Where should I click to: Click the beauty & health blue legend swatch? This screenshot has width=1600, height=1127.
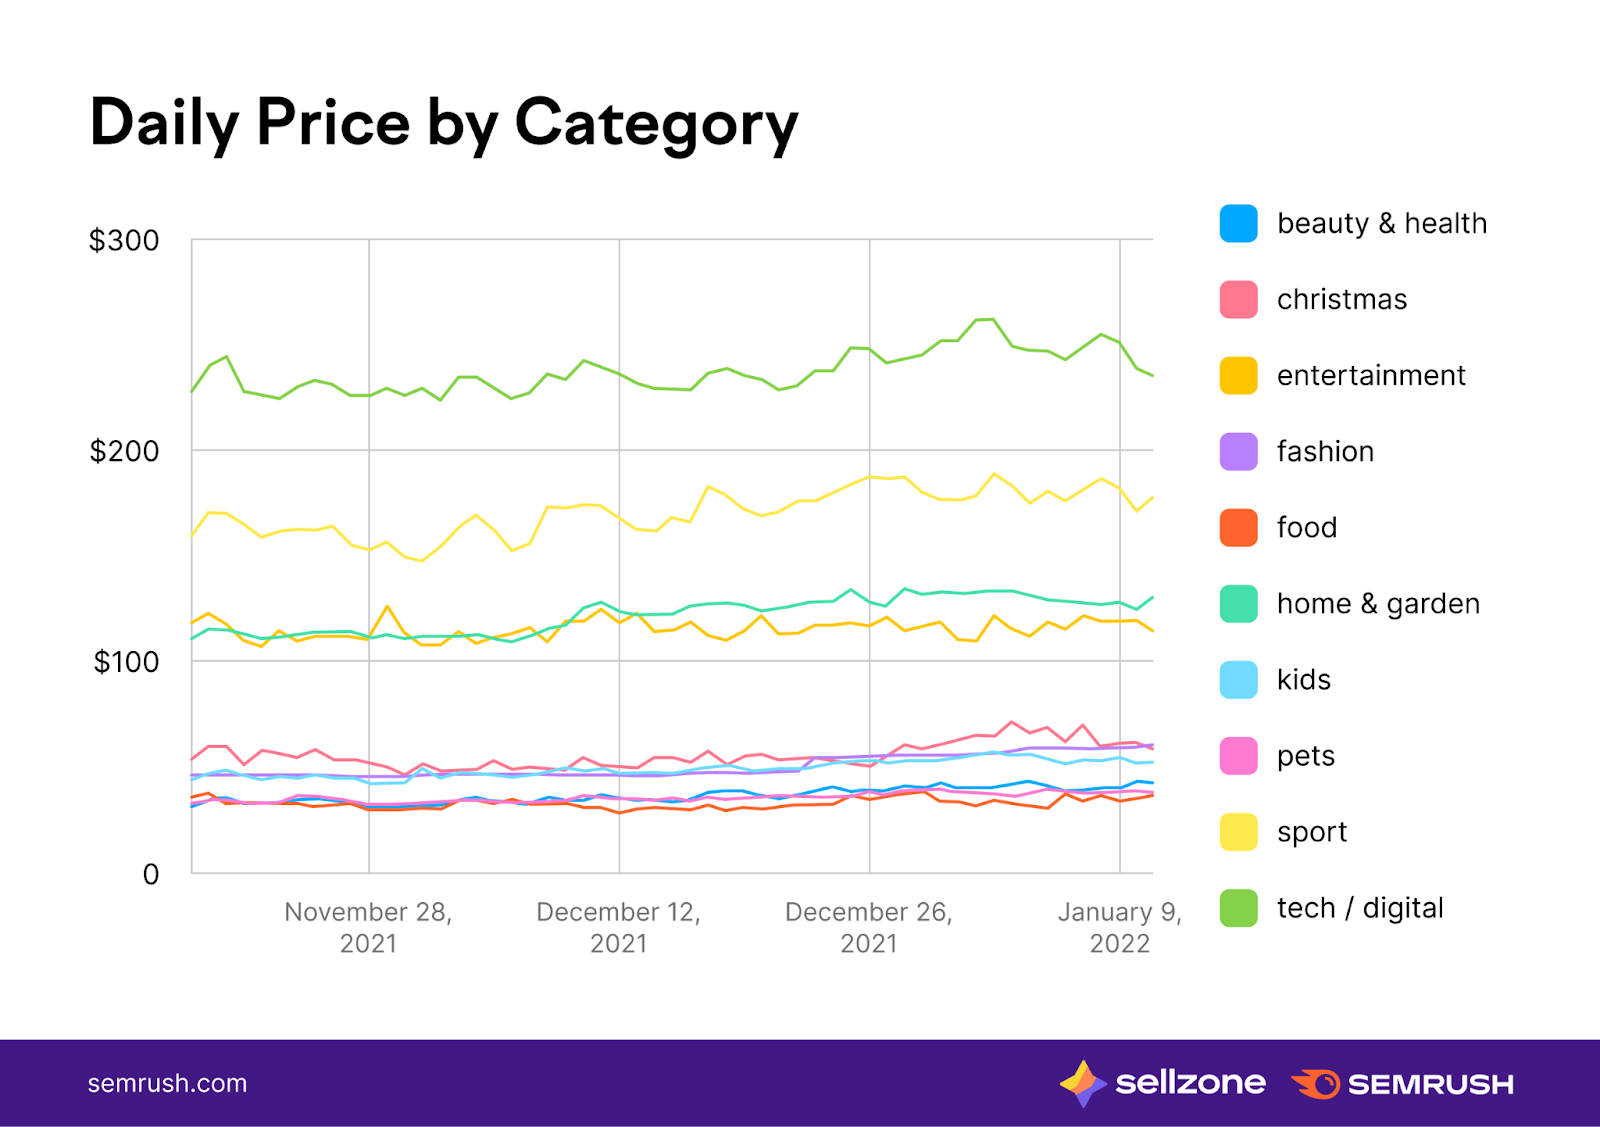pyautogui.click(x=1238, y=223)
